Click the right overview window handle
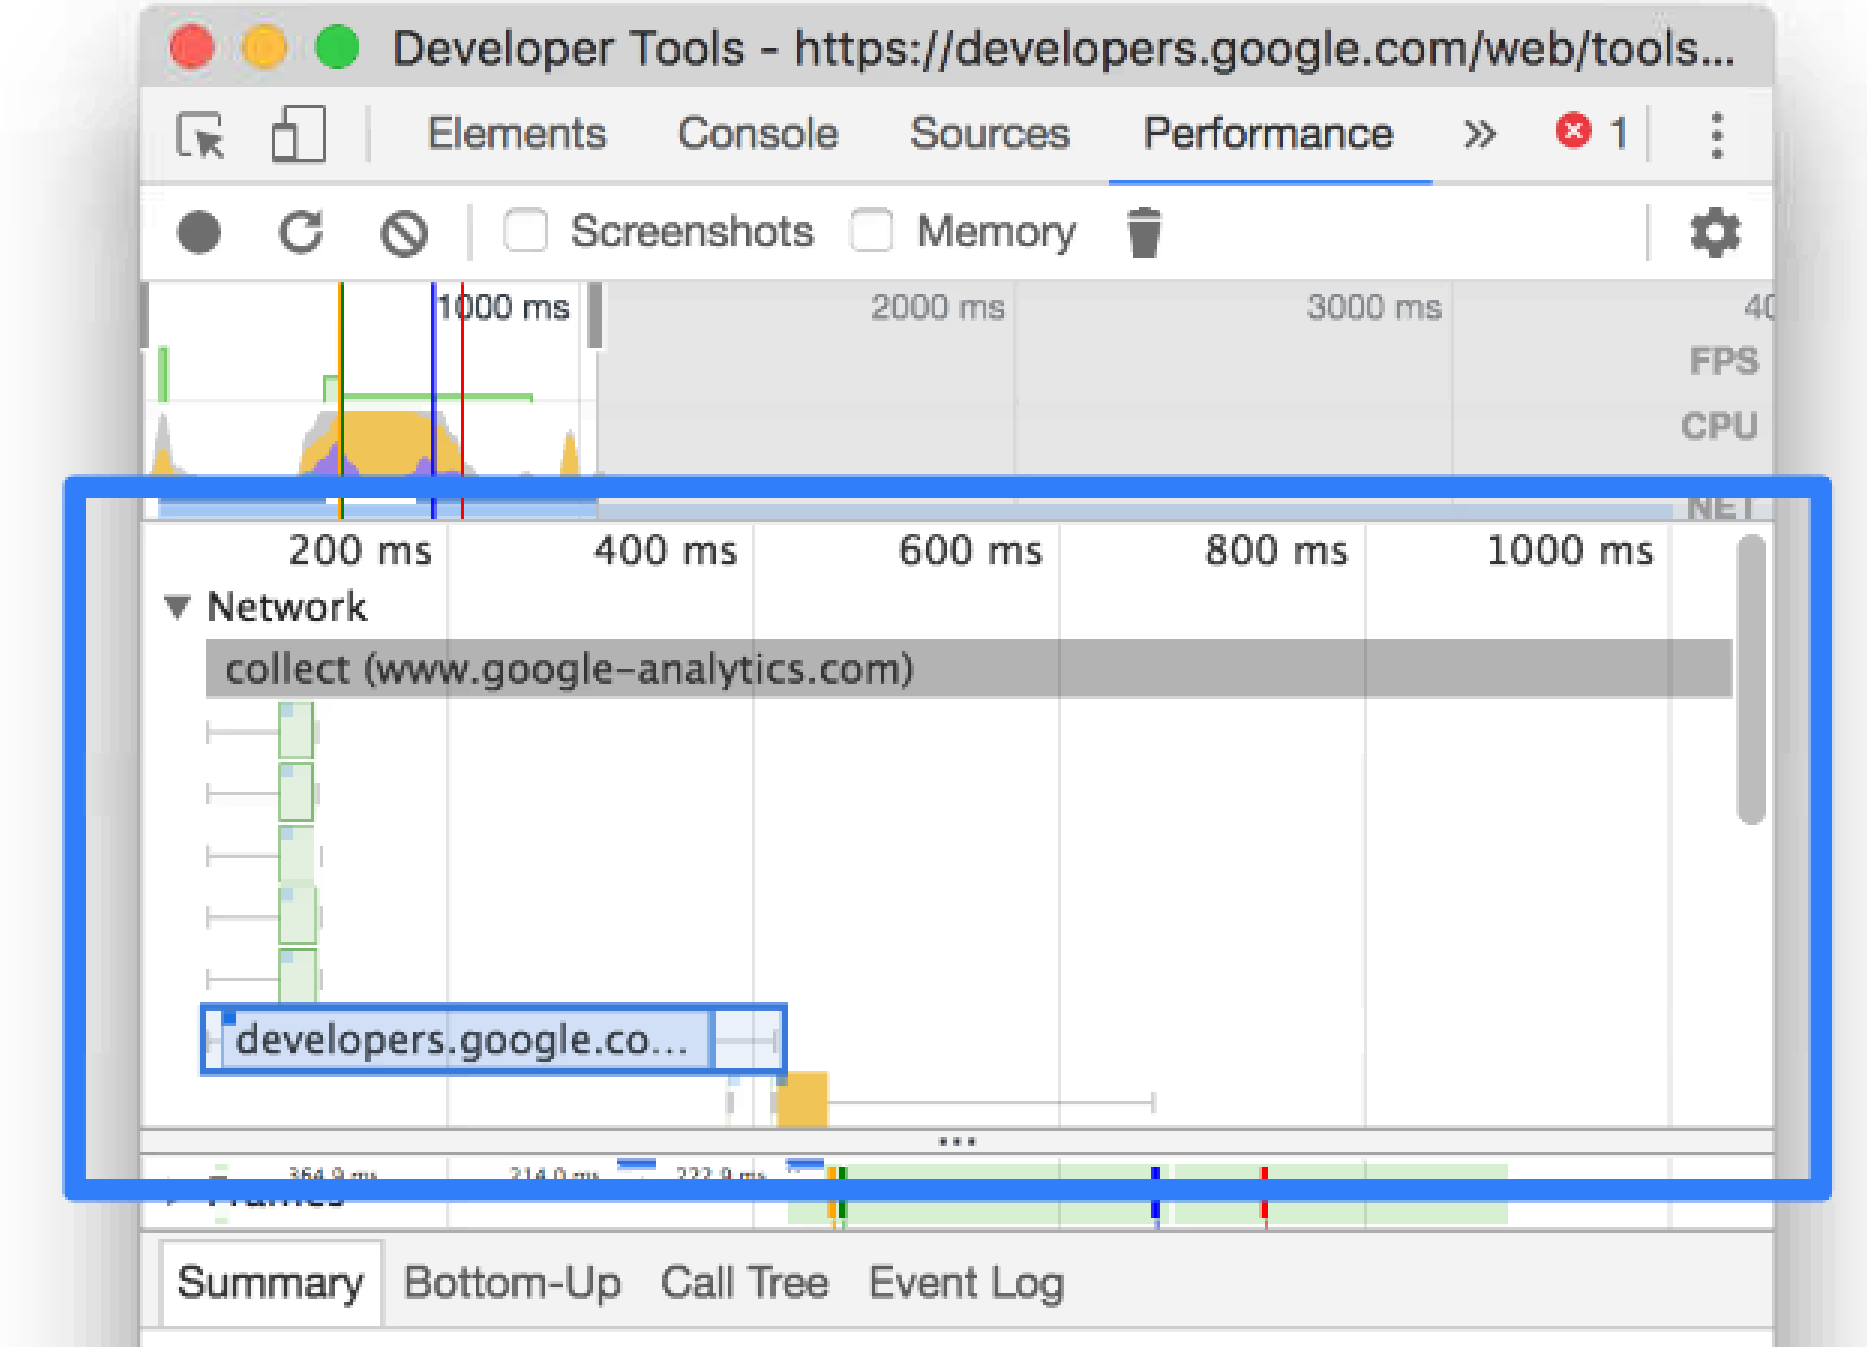This screenshot has width=1867, height=1347. coord(595,316)
